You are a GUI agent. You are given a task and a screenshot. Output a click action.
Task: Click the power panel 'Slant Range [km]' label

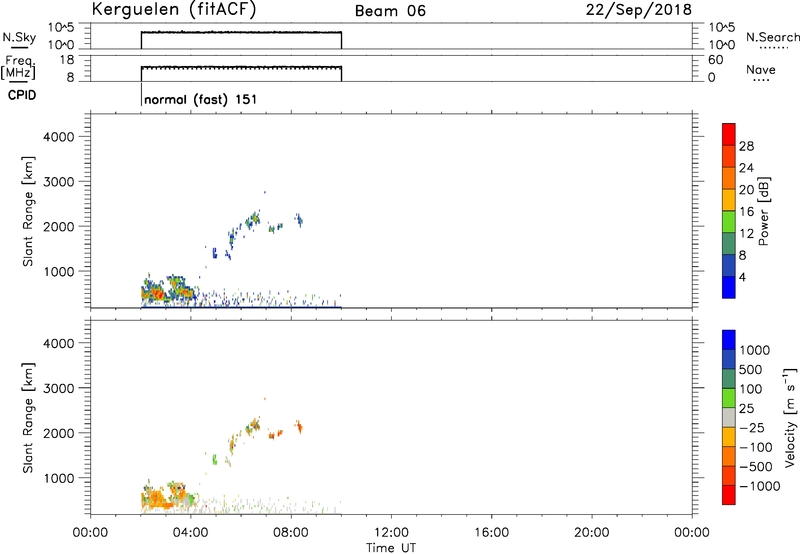click(28, 211)
